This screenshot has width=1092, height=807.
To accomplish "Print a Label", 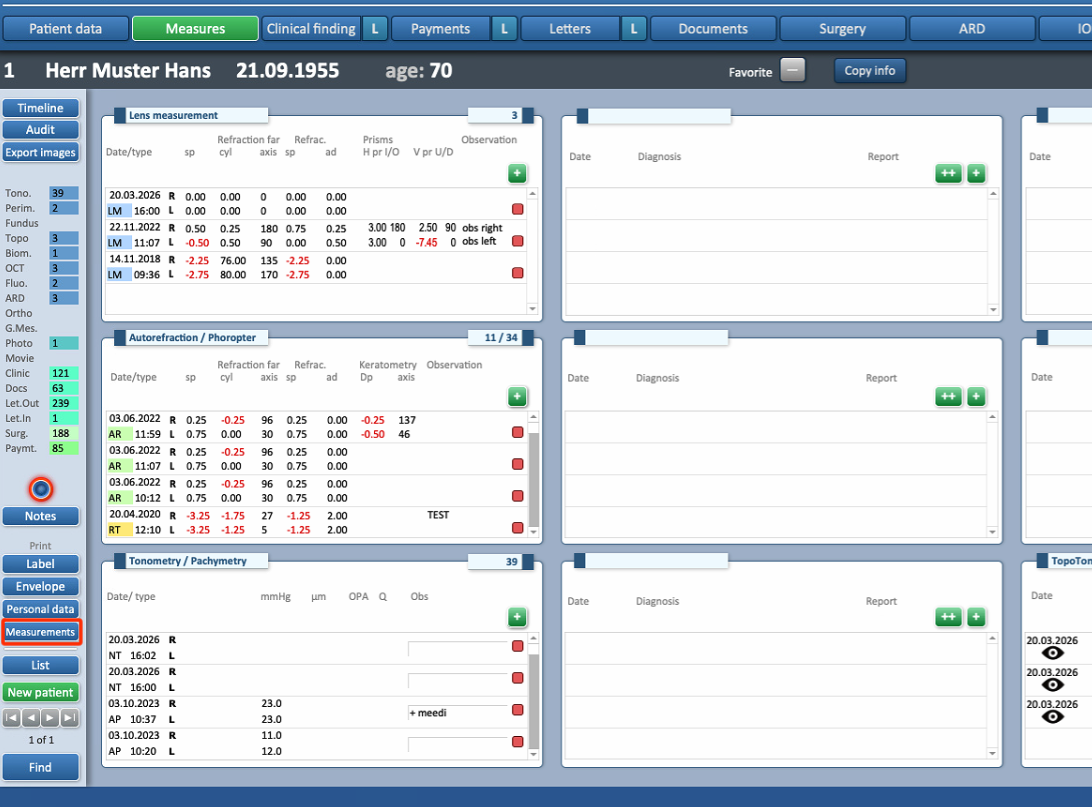I will 40,564.
